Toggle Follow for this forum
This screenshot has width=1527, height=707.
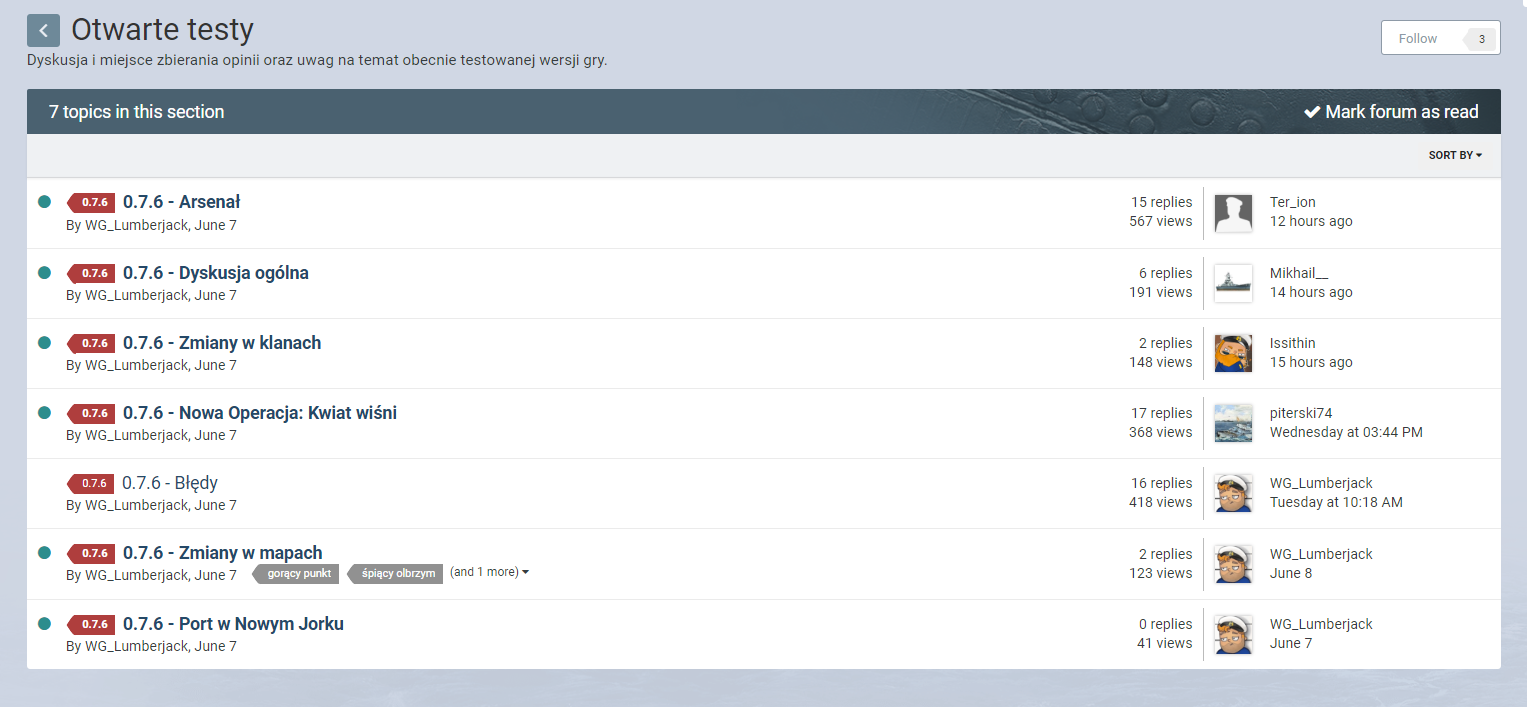pos(1418,38)
